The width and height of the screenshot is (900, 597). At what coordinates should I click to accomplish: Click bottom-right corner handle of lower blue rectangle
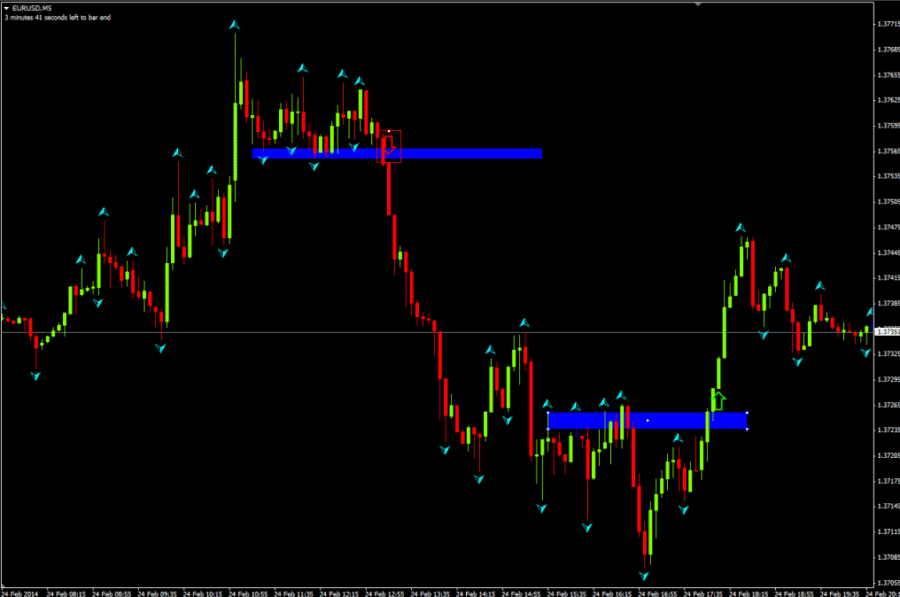(748, 429)
